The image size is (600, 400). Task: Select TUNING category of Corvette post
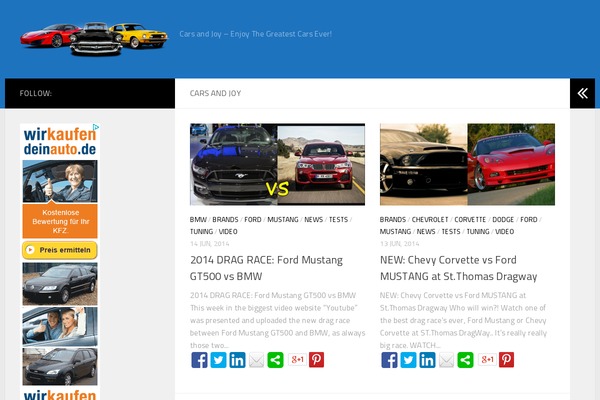[x=478, y=232]
